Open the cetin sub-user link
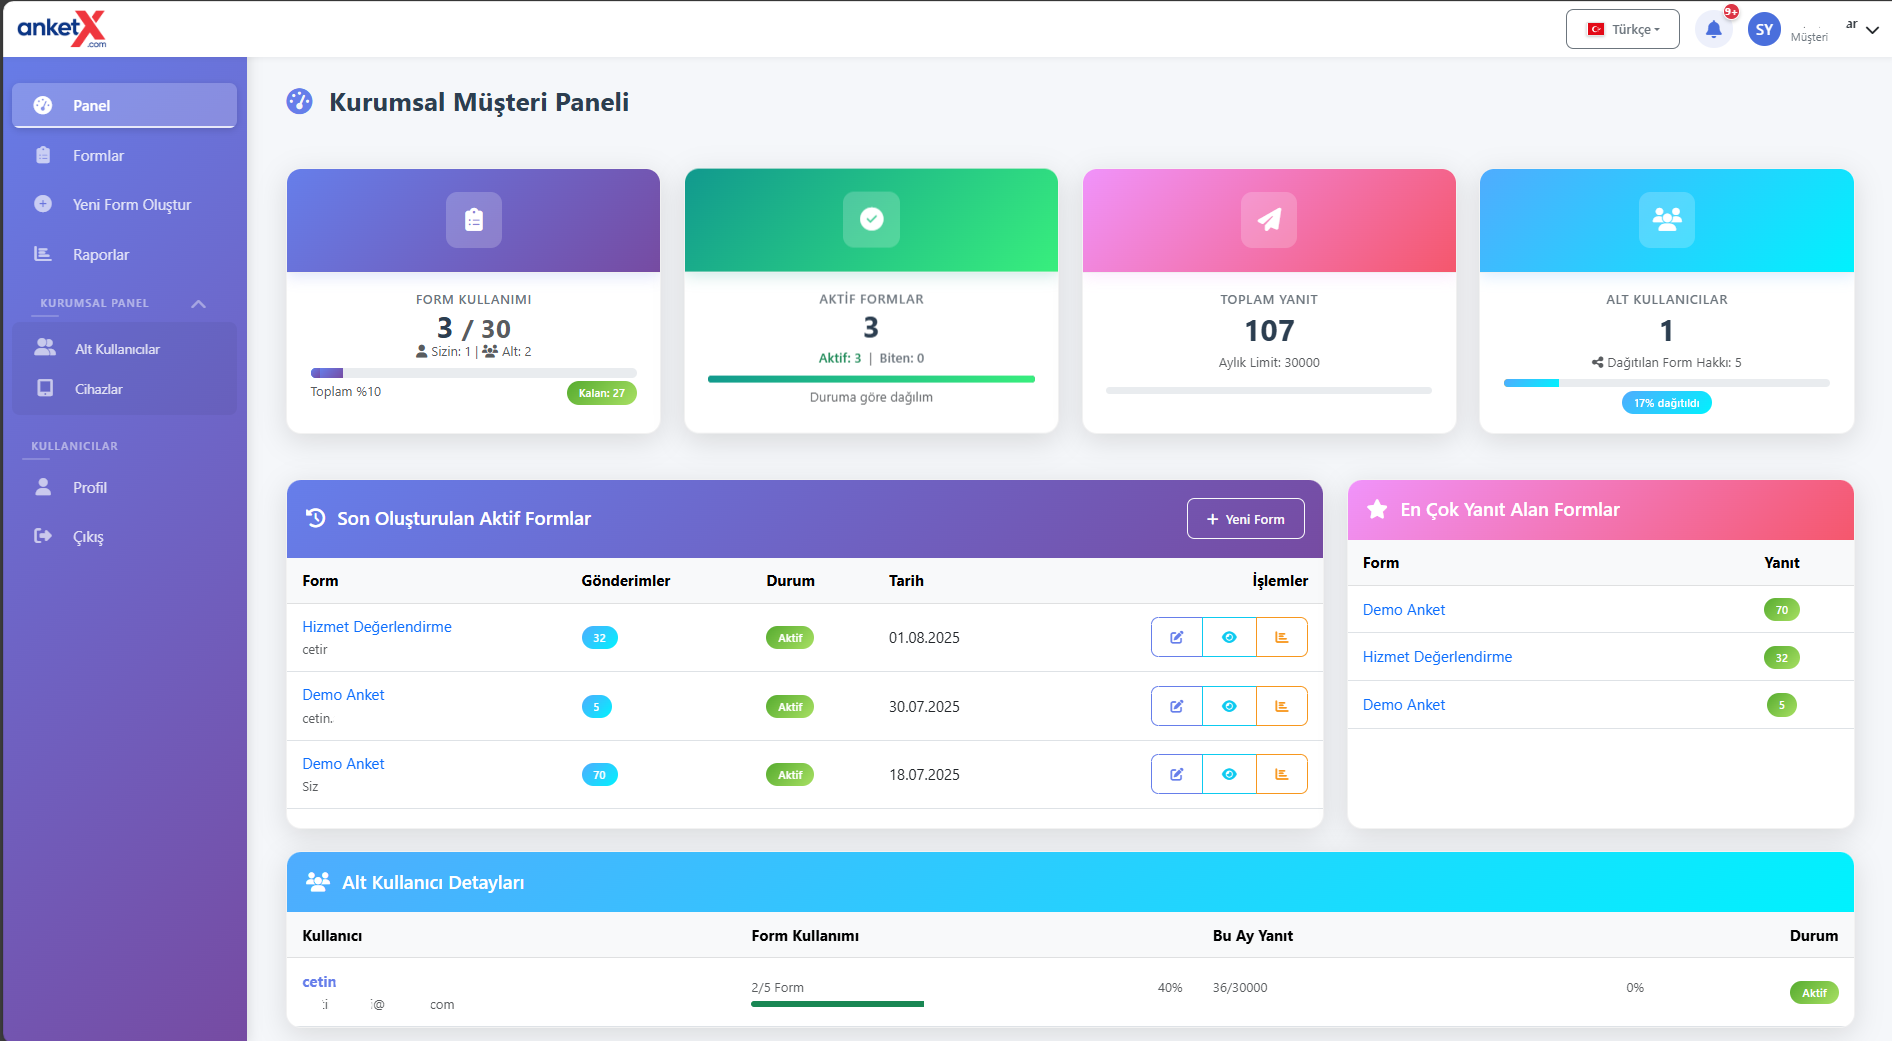The image size is (1892, 1041). pyautogui.click(x=319, y=982)
